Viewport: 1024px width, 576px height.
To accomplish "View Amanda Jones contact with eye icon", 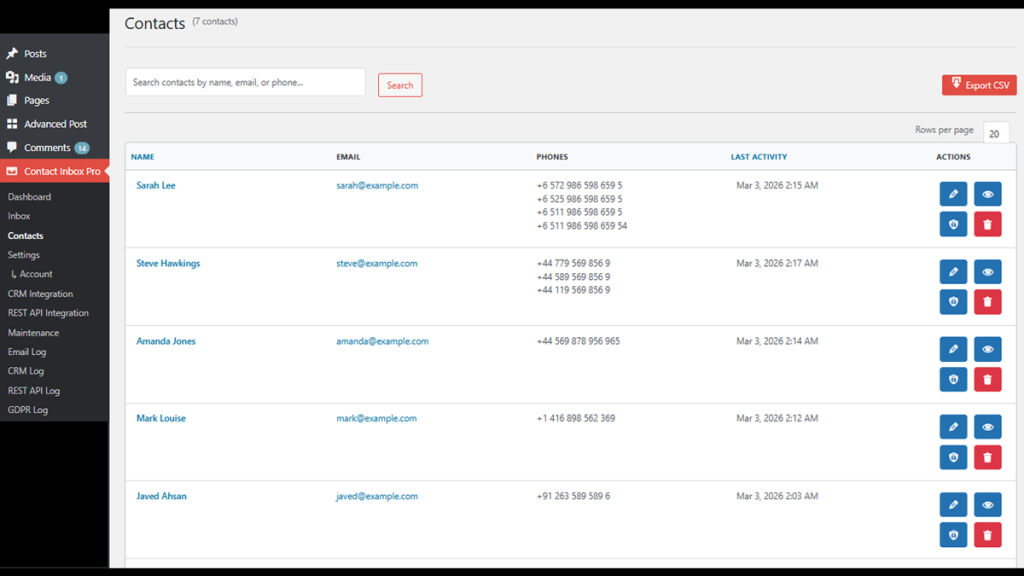I will [x=987, y=349].
